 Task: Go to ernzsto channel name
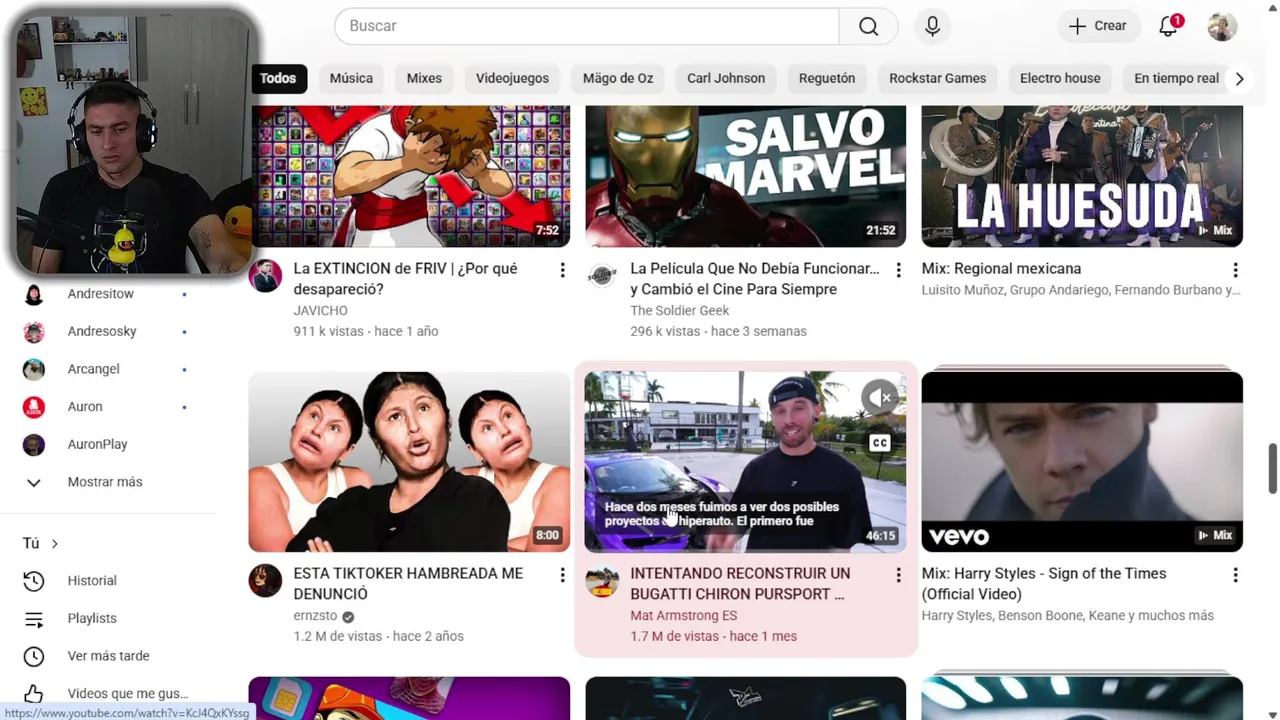tap(315, 616)
